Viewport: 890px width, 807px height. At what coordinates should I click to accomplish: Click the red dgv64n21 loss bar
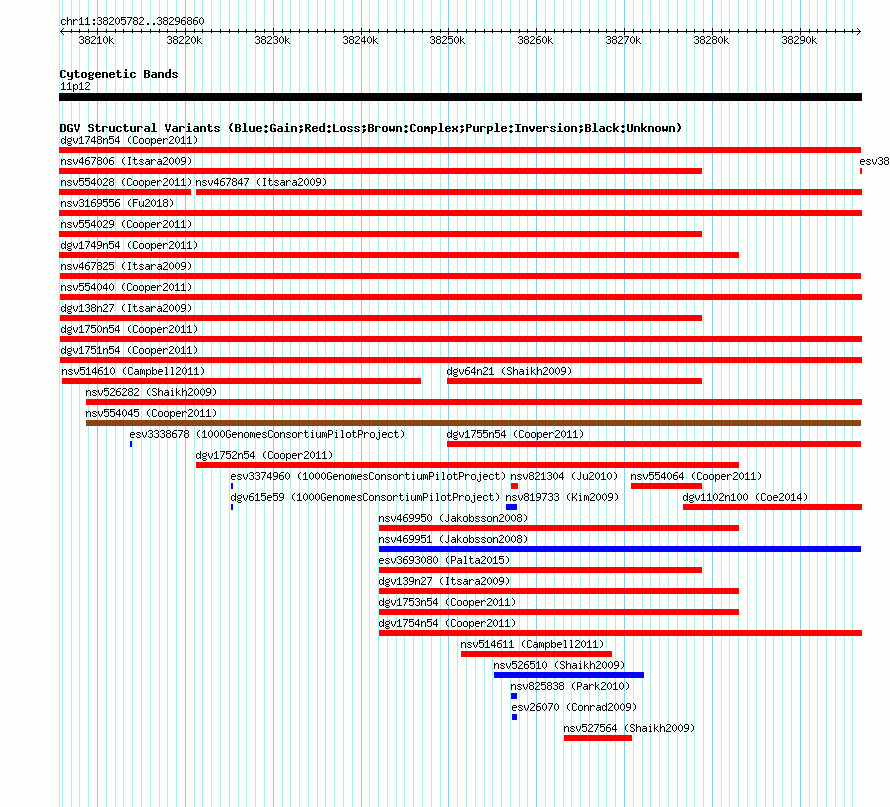point(574,381)
